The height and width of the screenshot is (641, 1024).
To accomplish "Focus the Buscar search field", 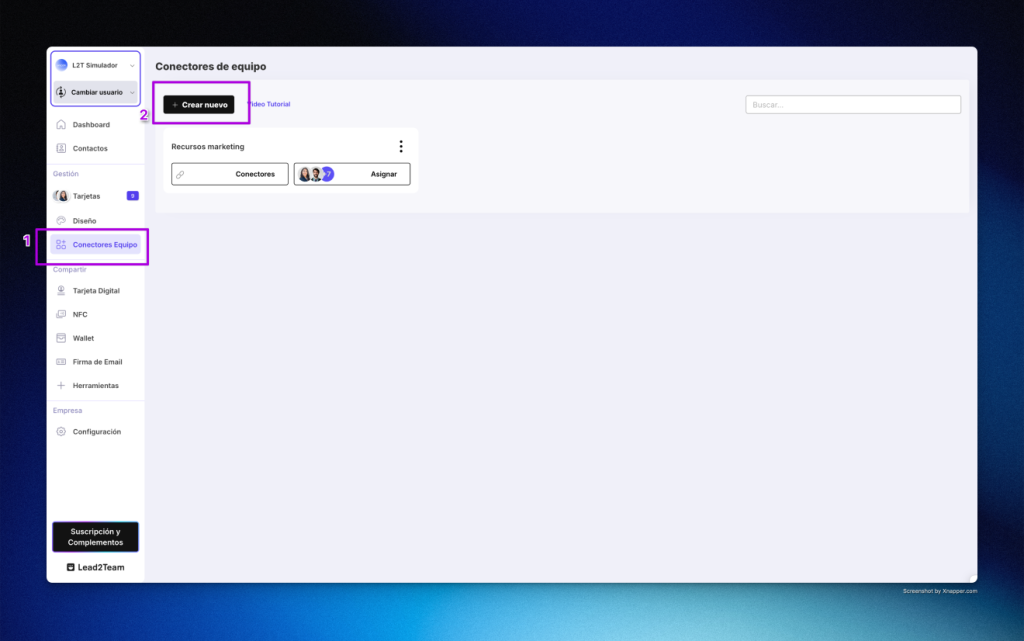I will click(x=852, y=105).
